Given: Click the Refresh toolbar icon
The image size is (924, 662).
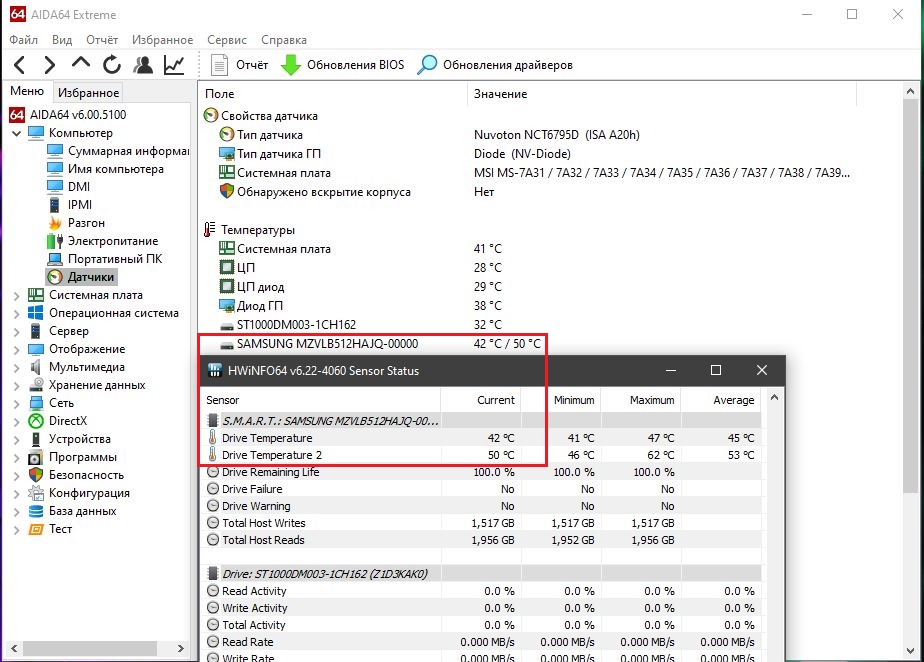Looking at the screenshot, I should 112,65.
